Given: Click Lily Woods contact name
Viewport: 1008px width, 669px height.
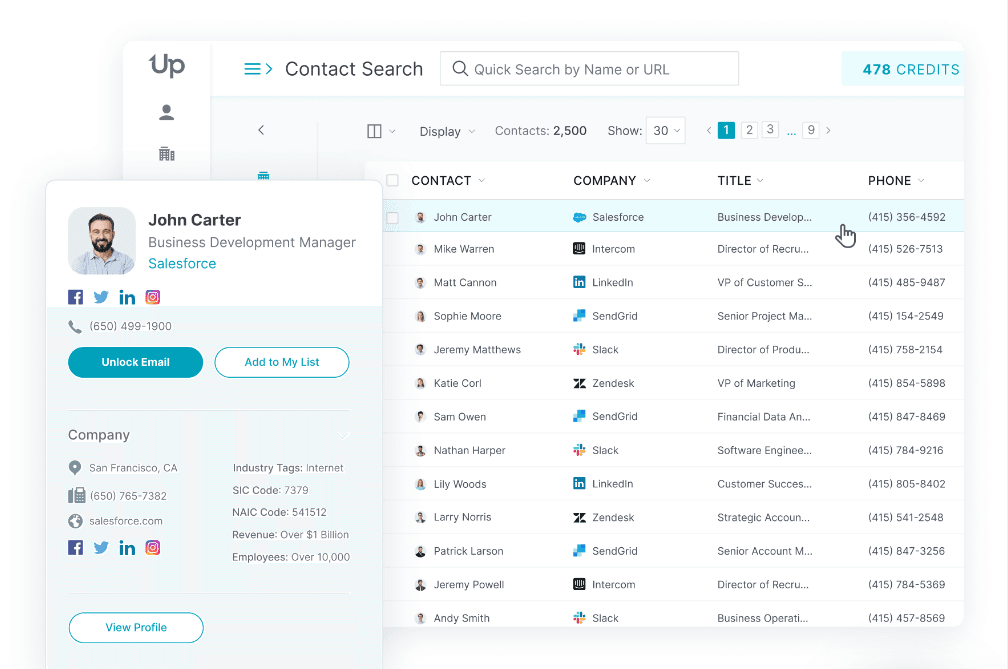Looking at the screenshot, I should pos(460,484).
